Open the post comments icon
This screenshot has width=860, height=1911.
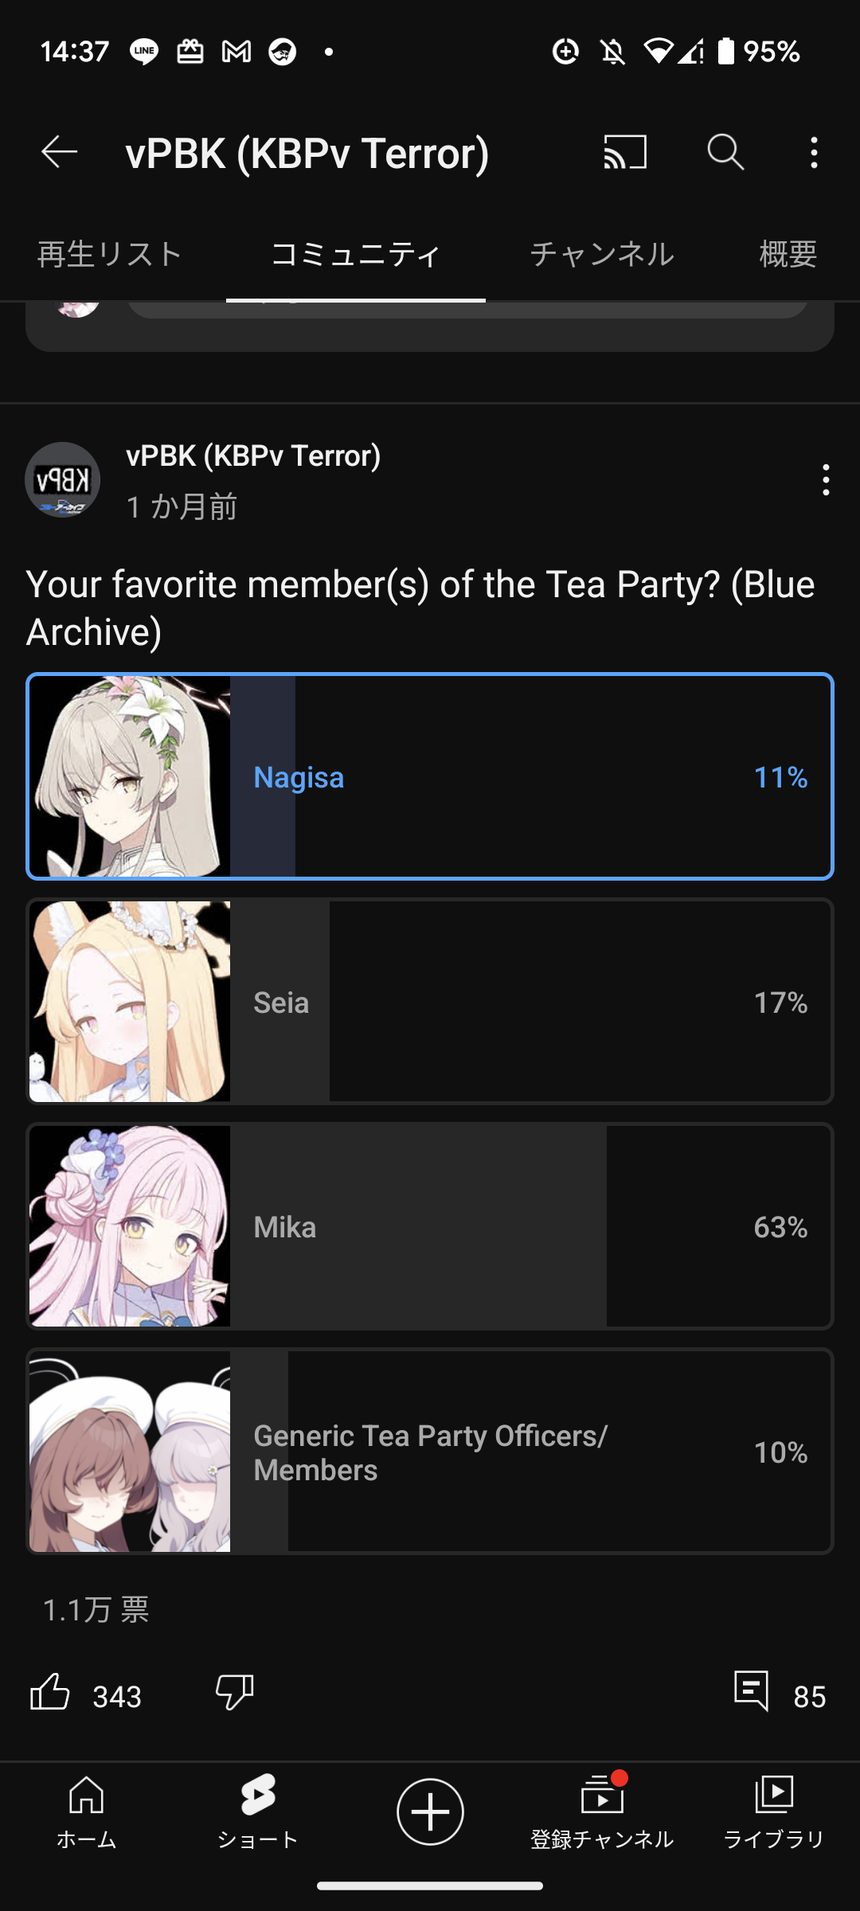751,1691
